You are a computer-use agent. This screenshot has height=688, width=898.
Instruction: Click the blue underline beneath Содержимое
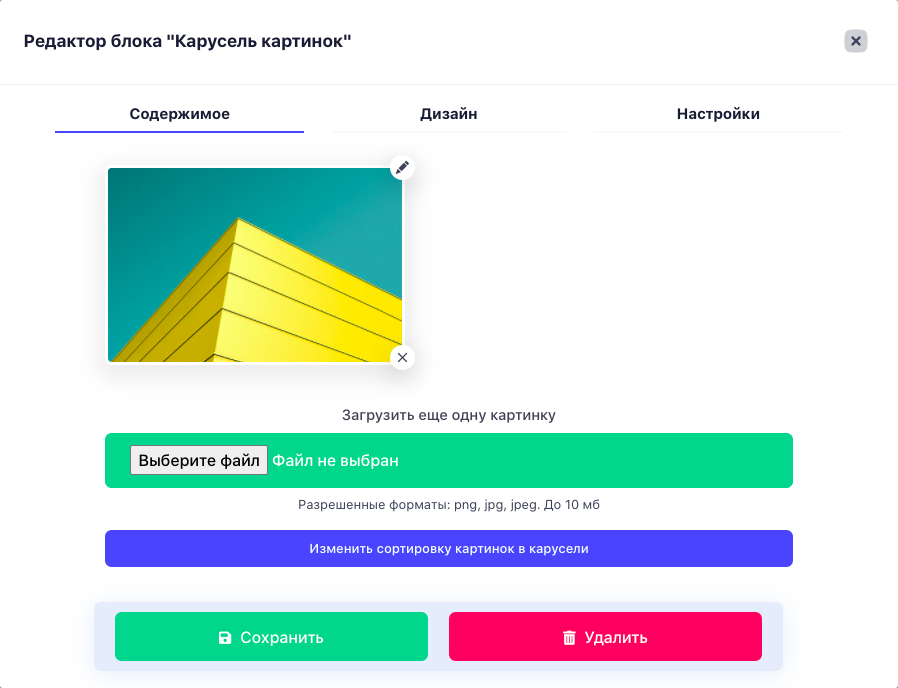(179, 132)
